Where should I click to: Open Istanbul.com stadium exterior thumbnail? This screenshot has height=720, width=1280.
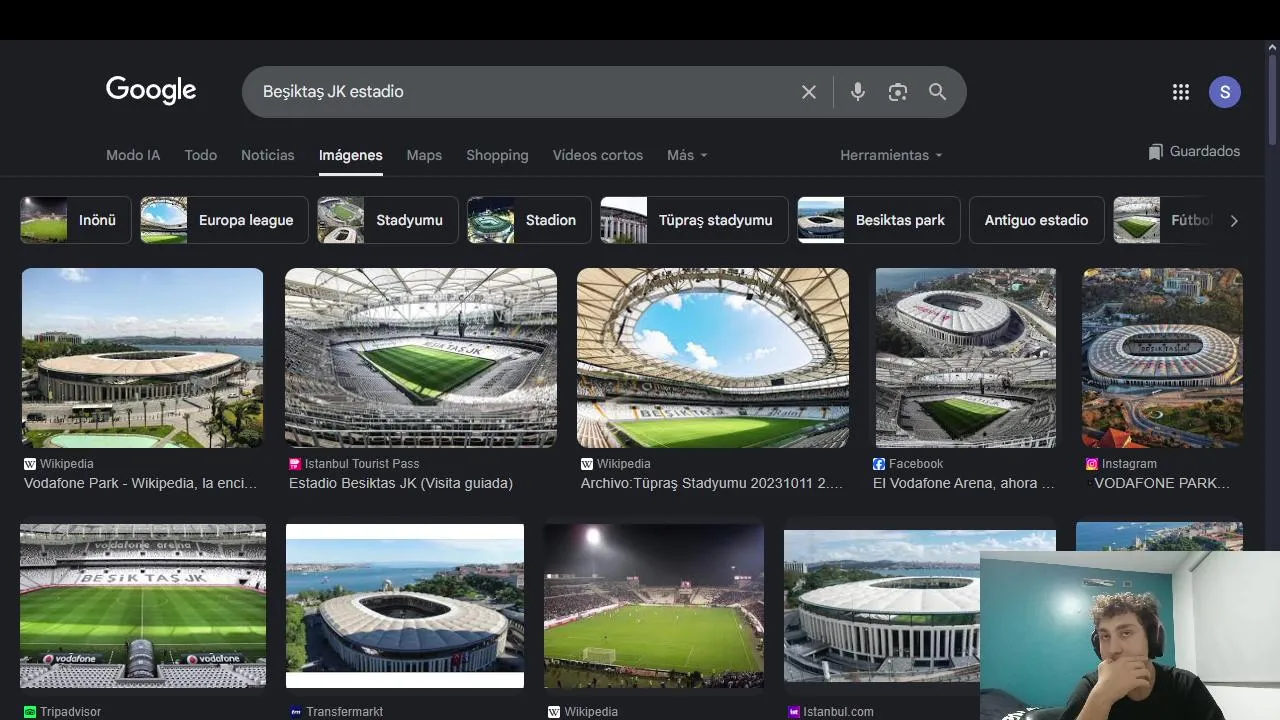882,606
